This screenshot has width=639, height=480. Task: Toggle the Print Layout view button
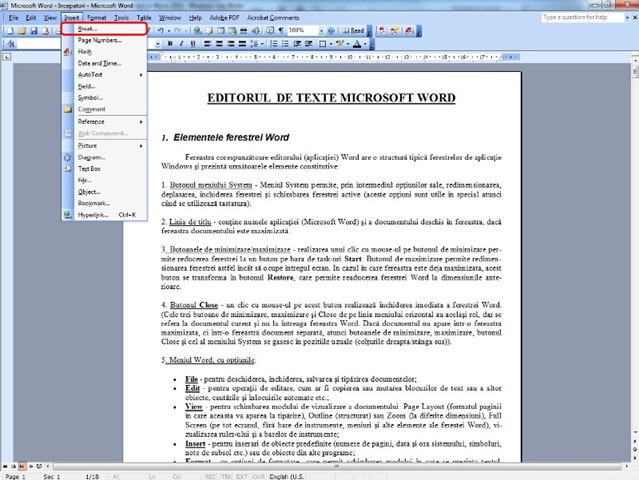coord(22,466)
